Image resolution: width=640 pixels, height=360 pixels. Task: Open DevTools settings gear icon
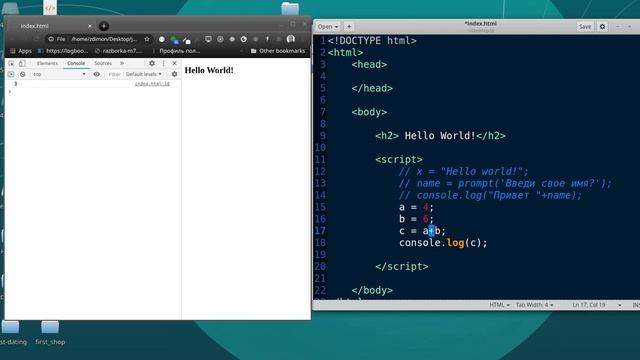(152, 63)
